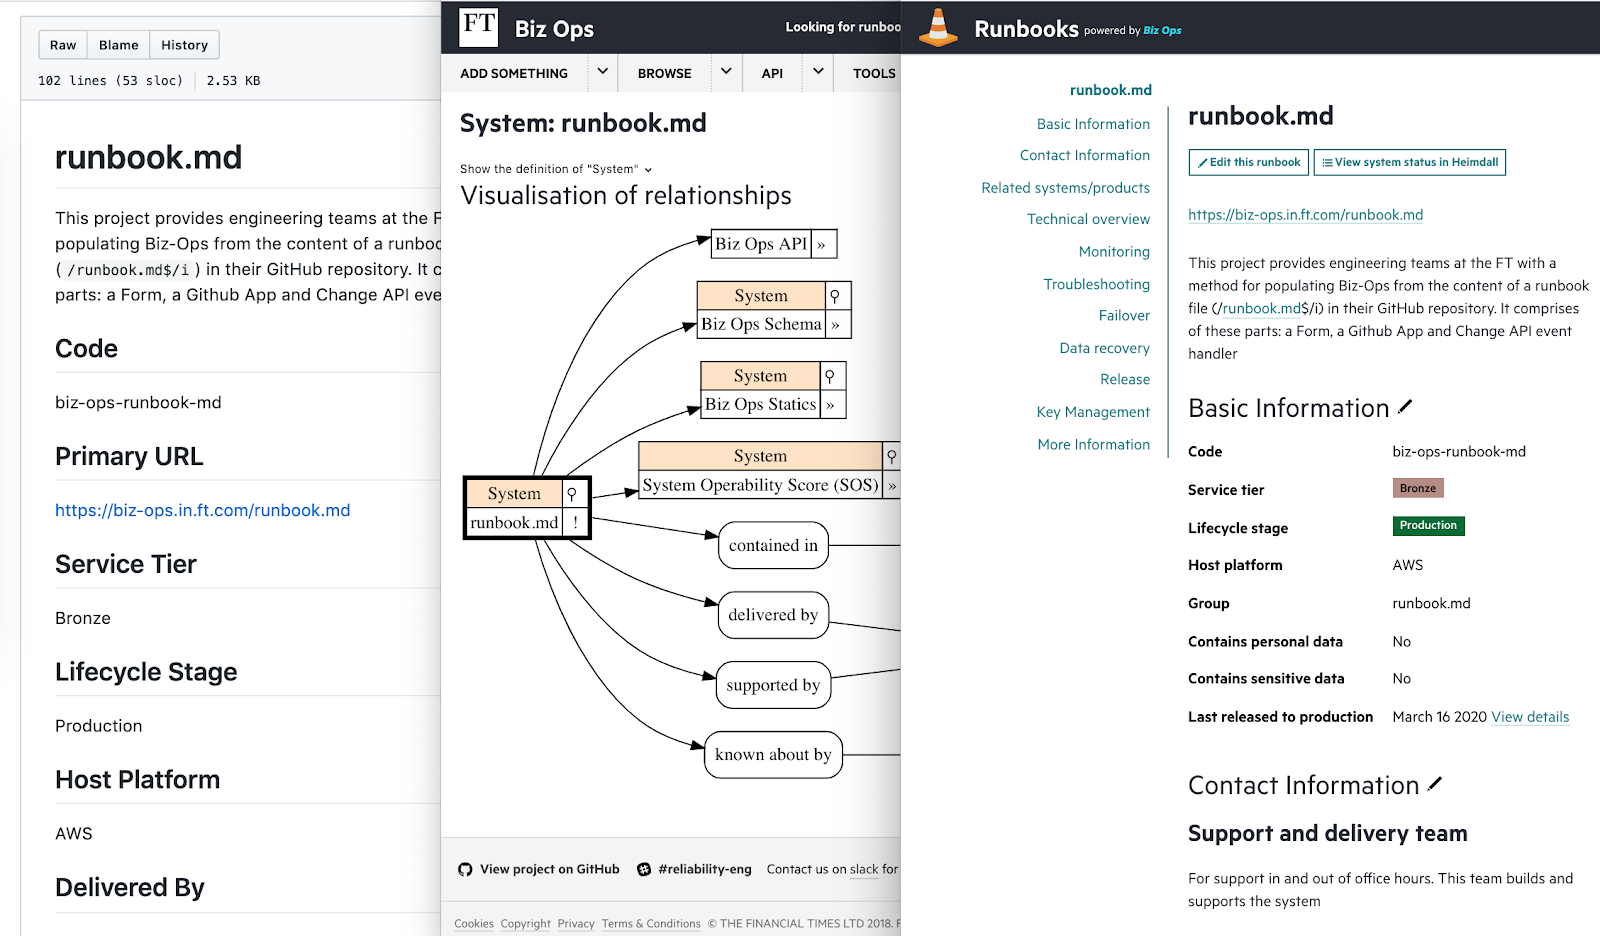Click the FT logo in Biz Ops header
Image resolution: width=1600 pixels, height=936 pixels.
pos(479,26)
